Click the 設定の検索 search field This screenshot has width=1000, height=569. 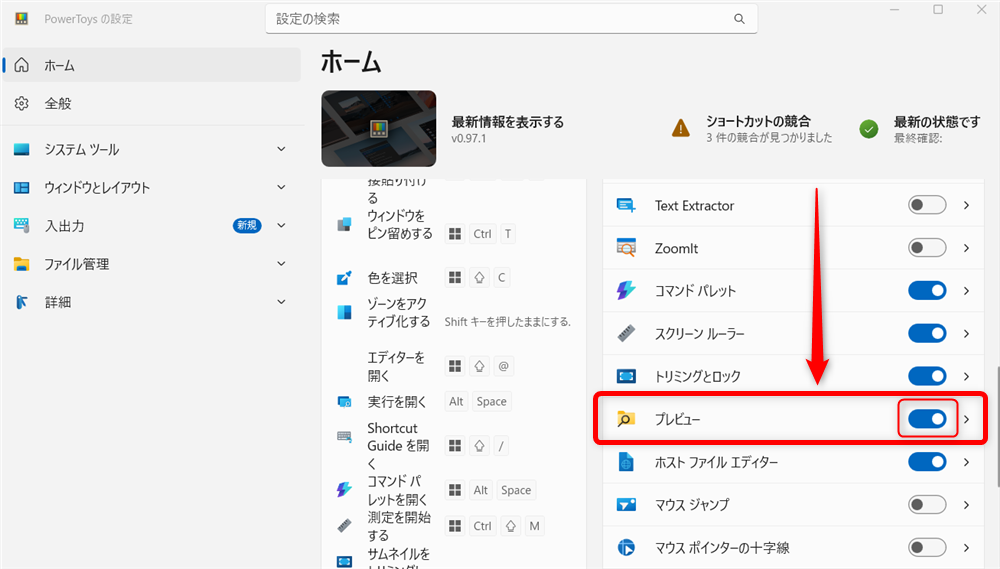[x=511, y=19]
